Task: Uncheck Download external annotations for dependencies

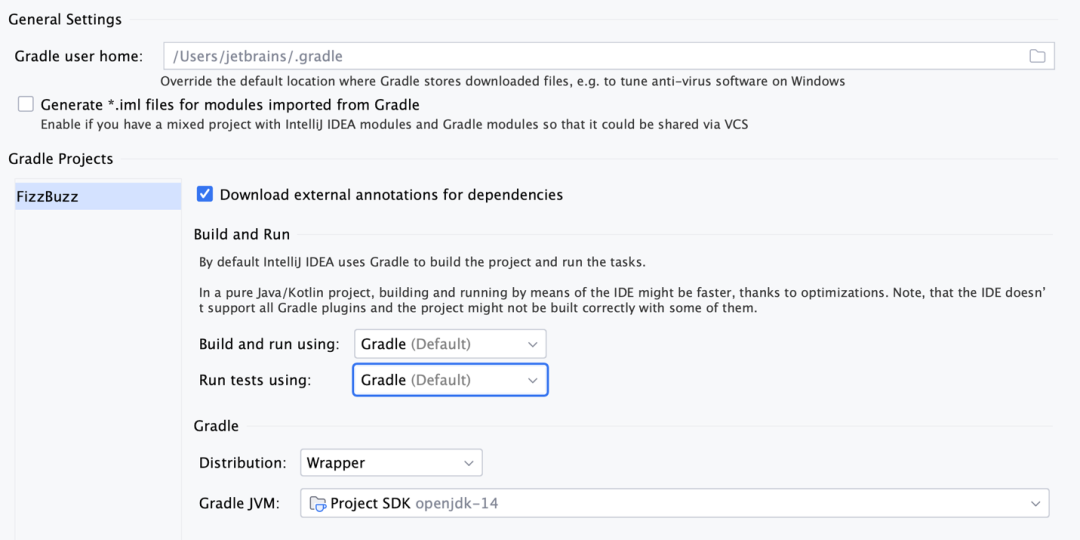Action: (205, 194)
